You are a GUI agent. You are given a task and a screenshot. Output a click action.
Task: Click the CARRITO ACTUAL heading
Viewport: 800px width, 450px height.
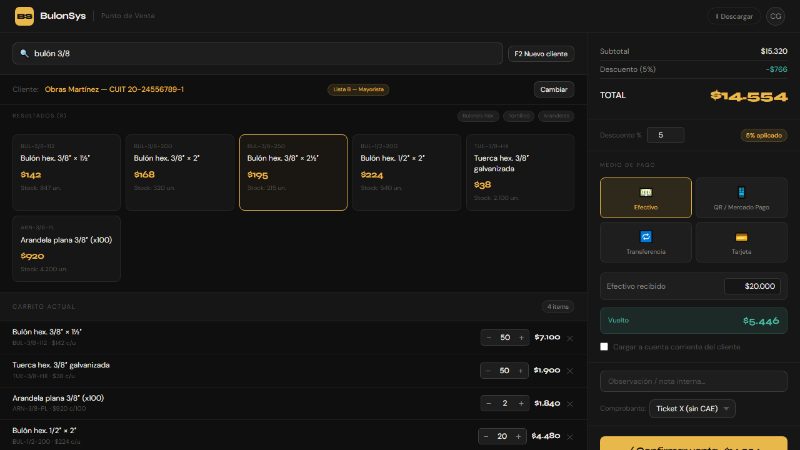point(44,307)
